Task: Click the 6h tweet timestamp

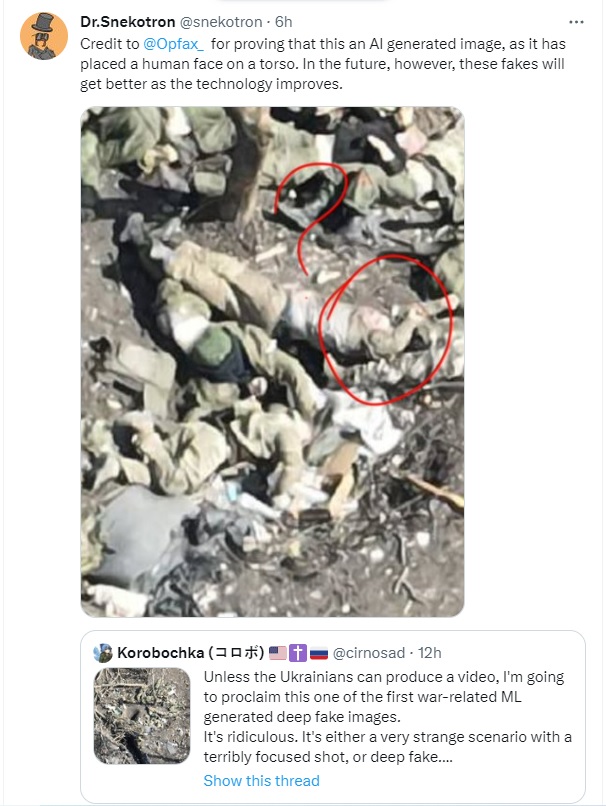Action: tap(283, 22)
